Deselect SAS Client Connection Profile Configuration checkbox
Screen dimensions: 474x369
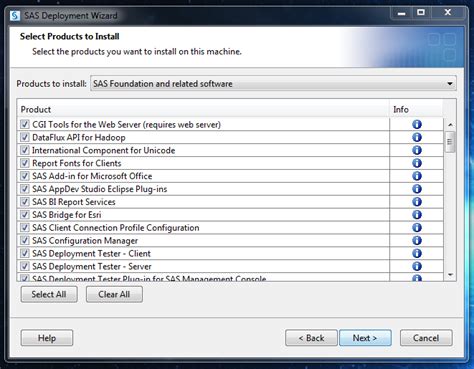click(x=25, y=228)
